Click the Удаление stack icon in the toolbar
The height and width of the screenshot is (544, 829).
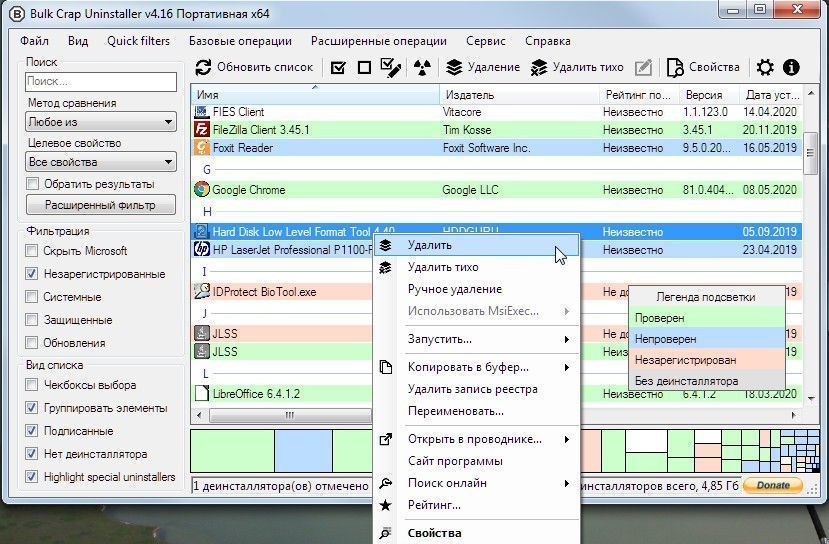click(454, 67)
